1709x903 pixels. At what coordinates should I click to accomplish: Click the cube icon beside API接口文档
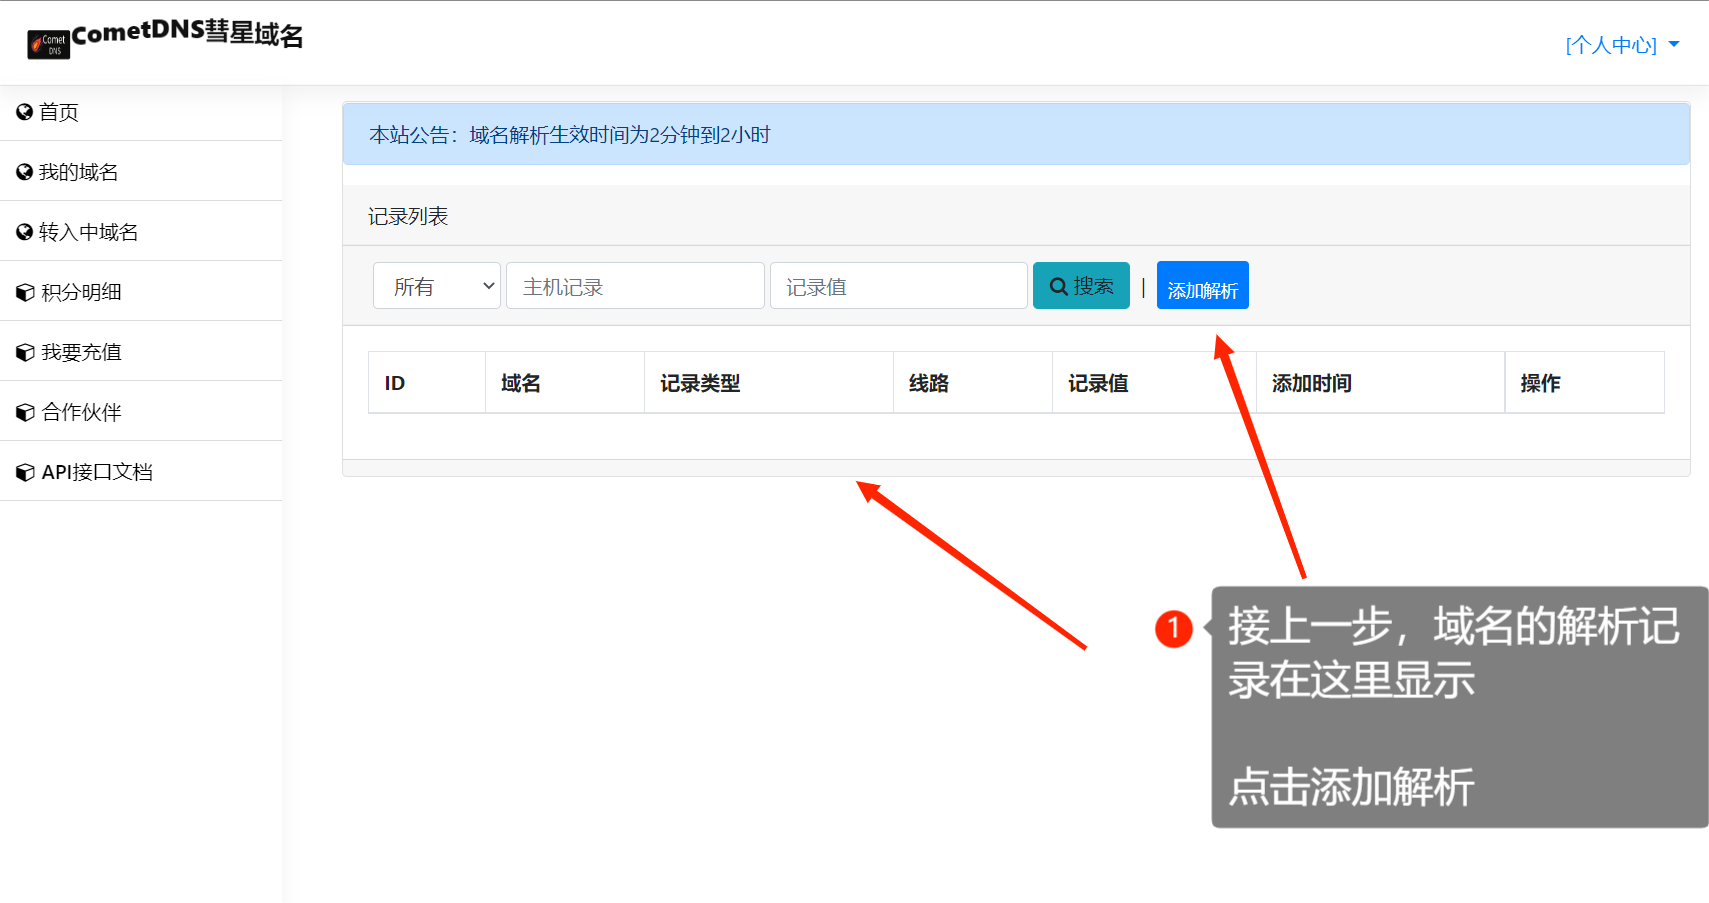coord(25,473)
